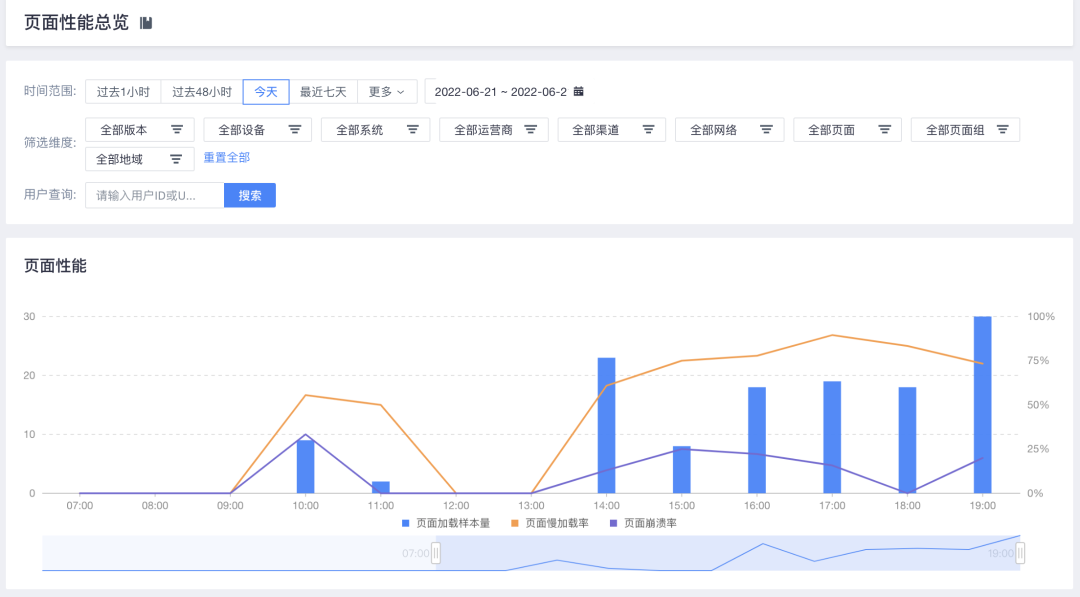Click filter icon on 全部网络
The width and height of the screenshot is (1080, 597).
pyautogui.click(x=766, y=130)
